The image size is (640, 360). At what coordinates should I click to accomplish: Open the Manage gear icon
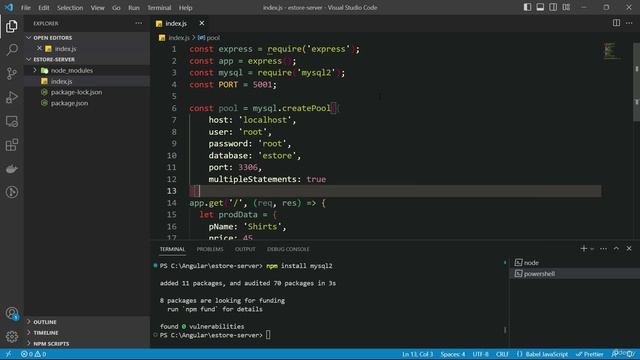[11, 336]
